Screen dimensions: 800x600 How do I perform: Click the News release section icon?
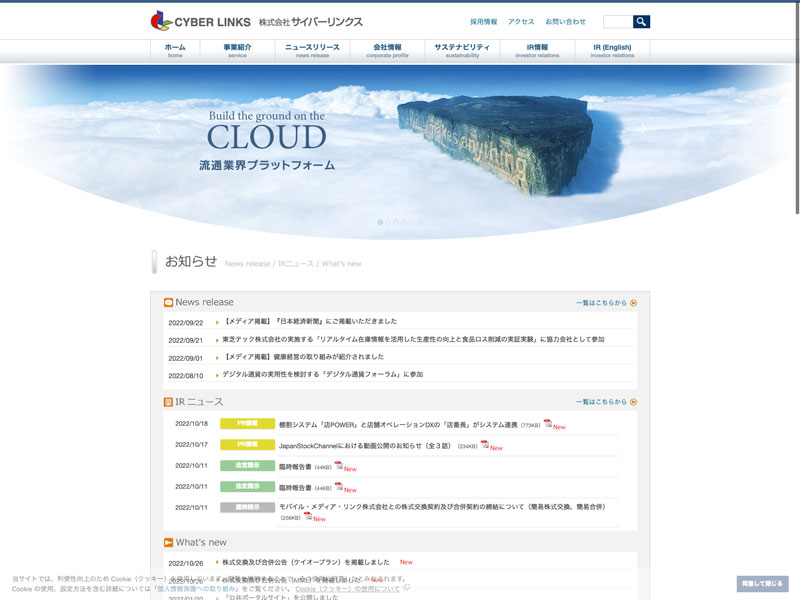point(168,302)
